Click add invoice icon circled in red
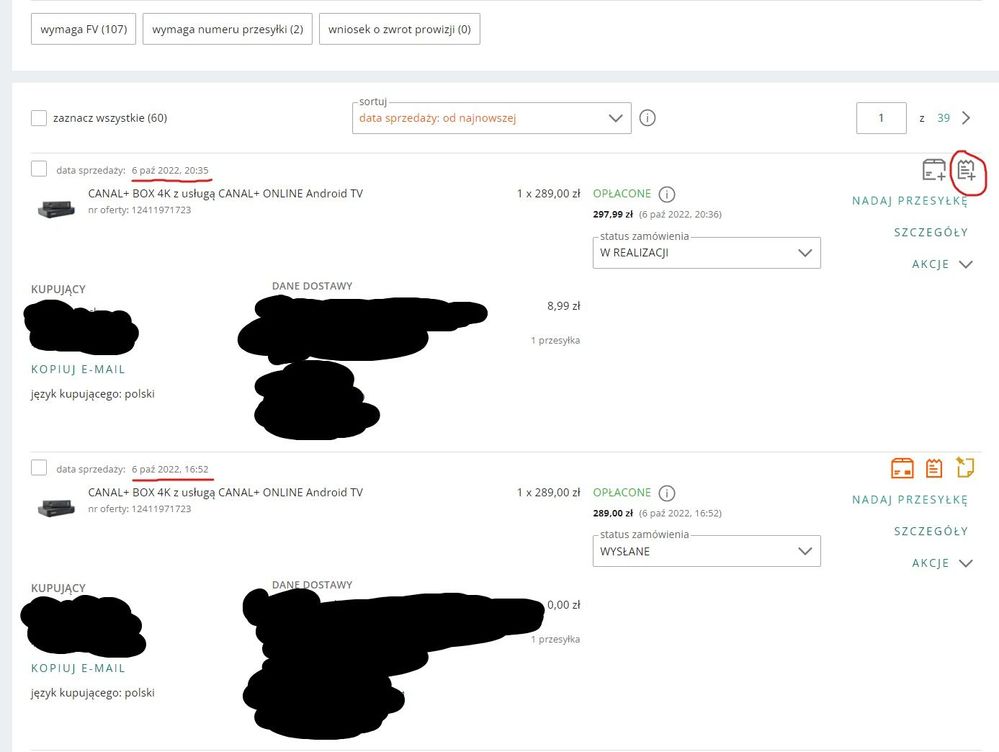This screenshot has width=999, height=752. tap(966, 170)
